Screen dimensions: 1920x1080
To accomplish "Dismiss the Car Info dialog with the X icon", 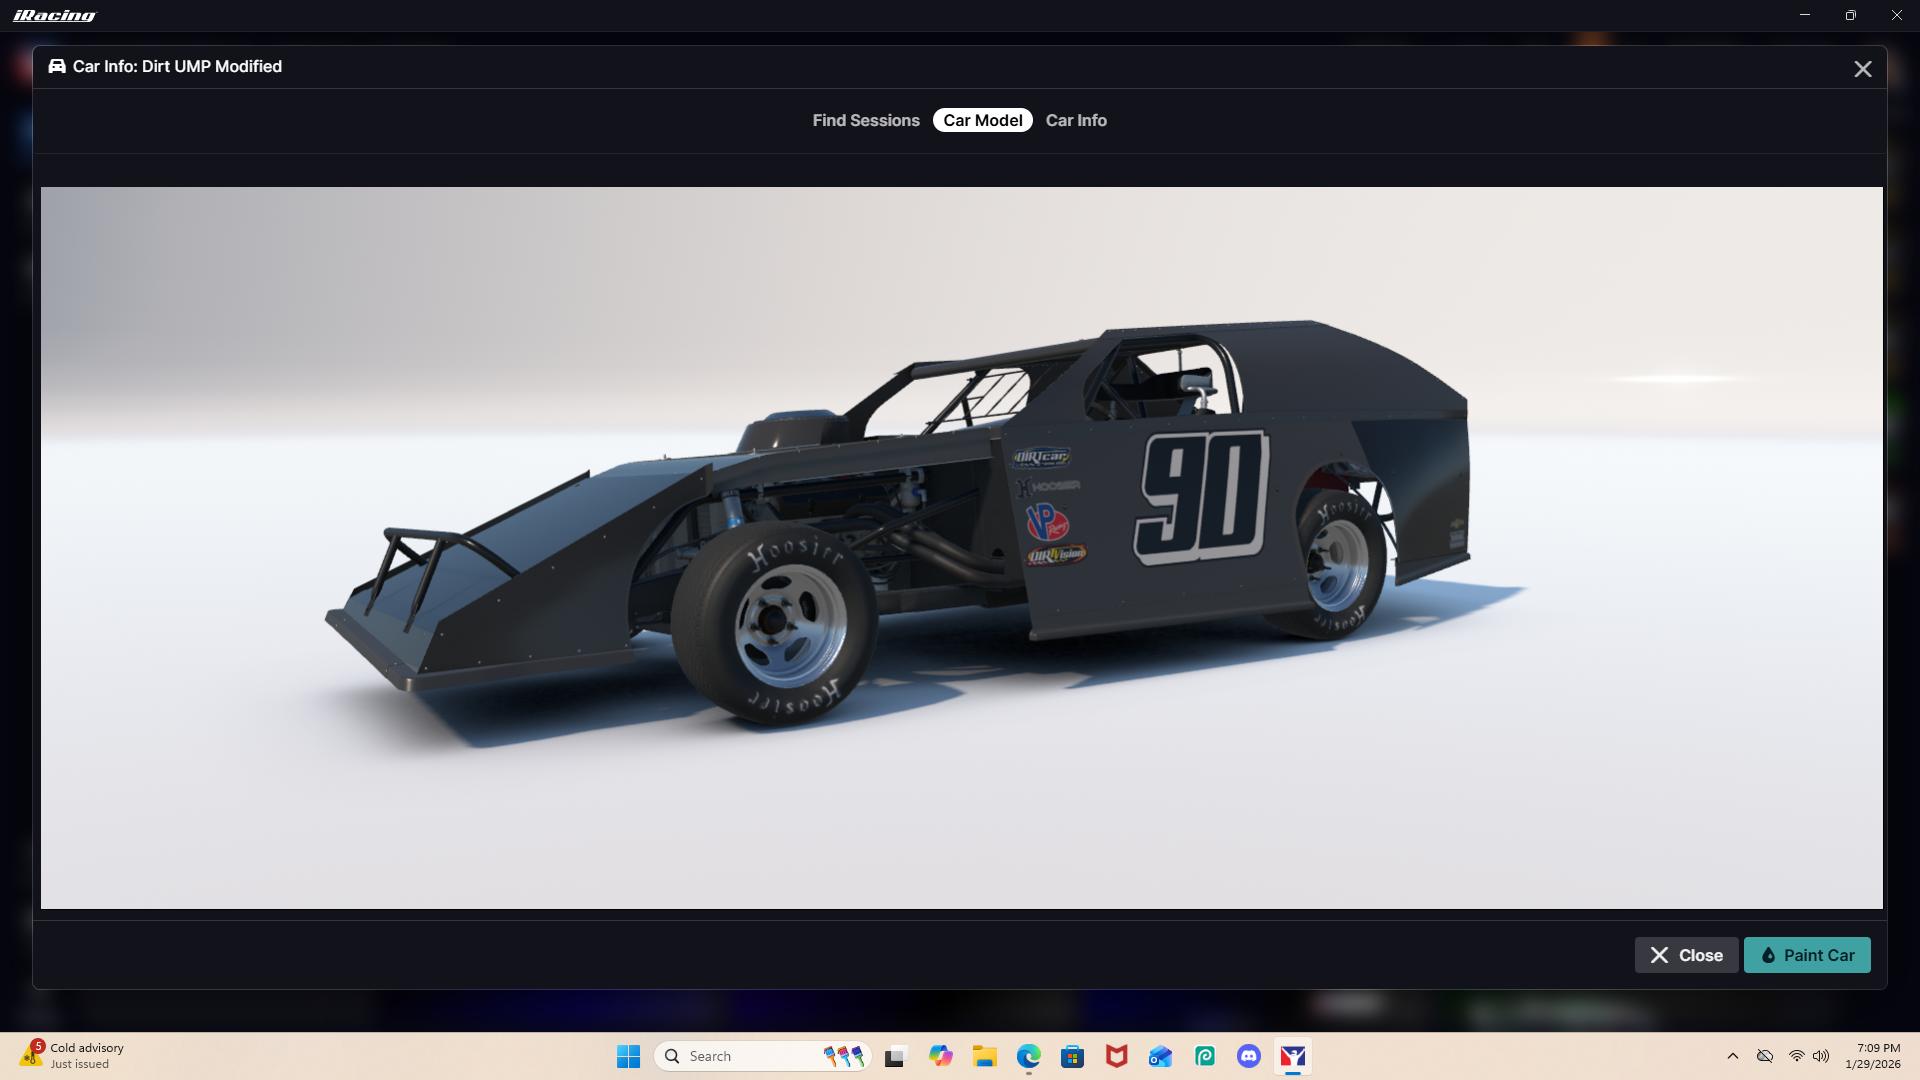I will [x=1862, y=69].
